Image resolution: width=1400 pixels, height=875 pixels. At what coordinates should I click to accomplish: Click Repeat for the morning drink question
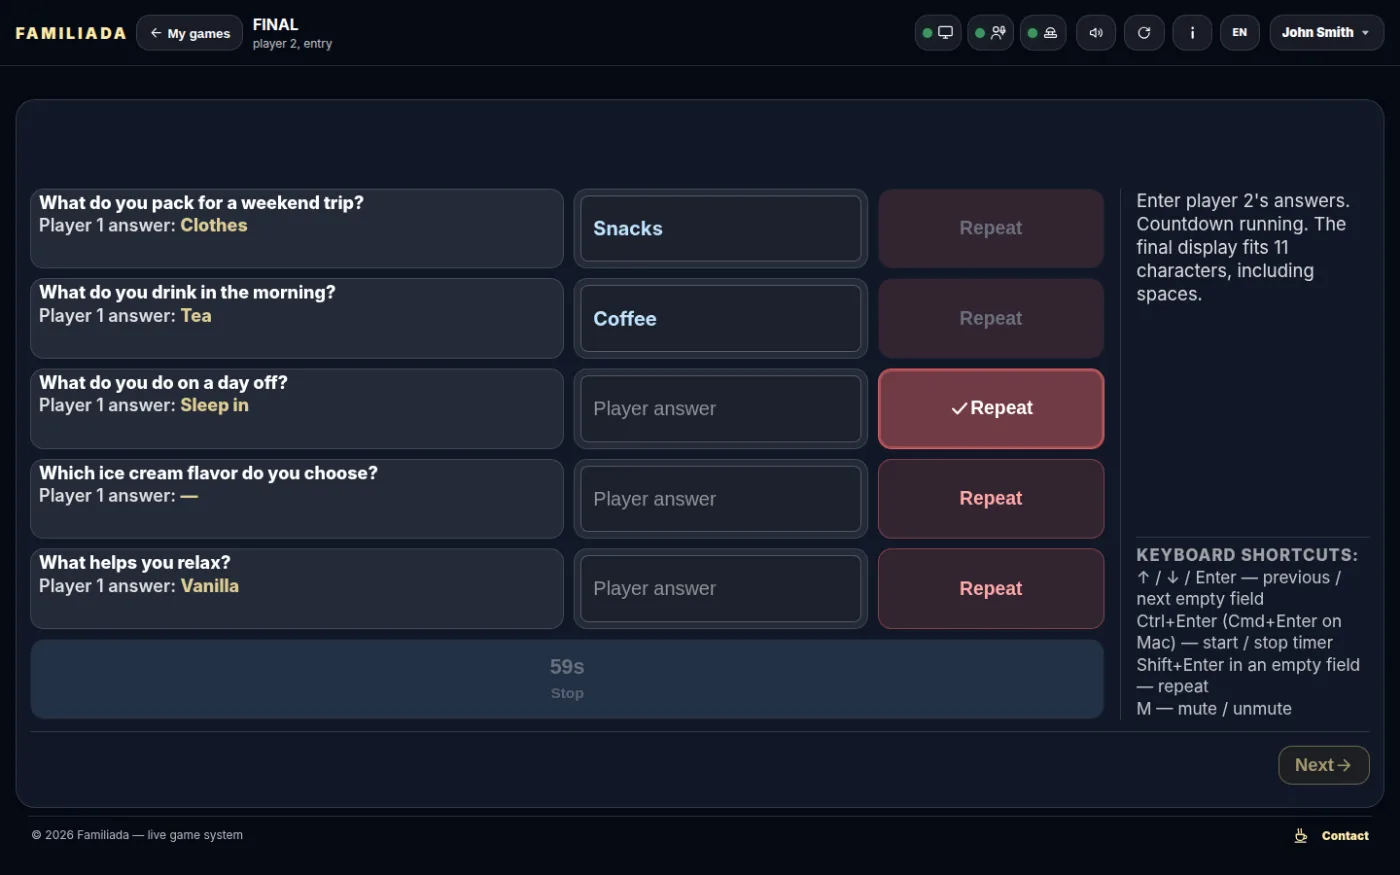[x=991, y=318]
